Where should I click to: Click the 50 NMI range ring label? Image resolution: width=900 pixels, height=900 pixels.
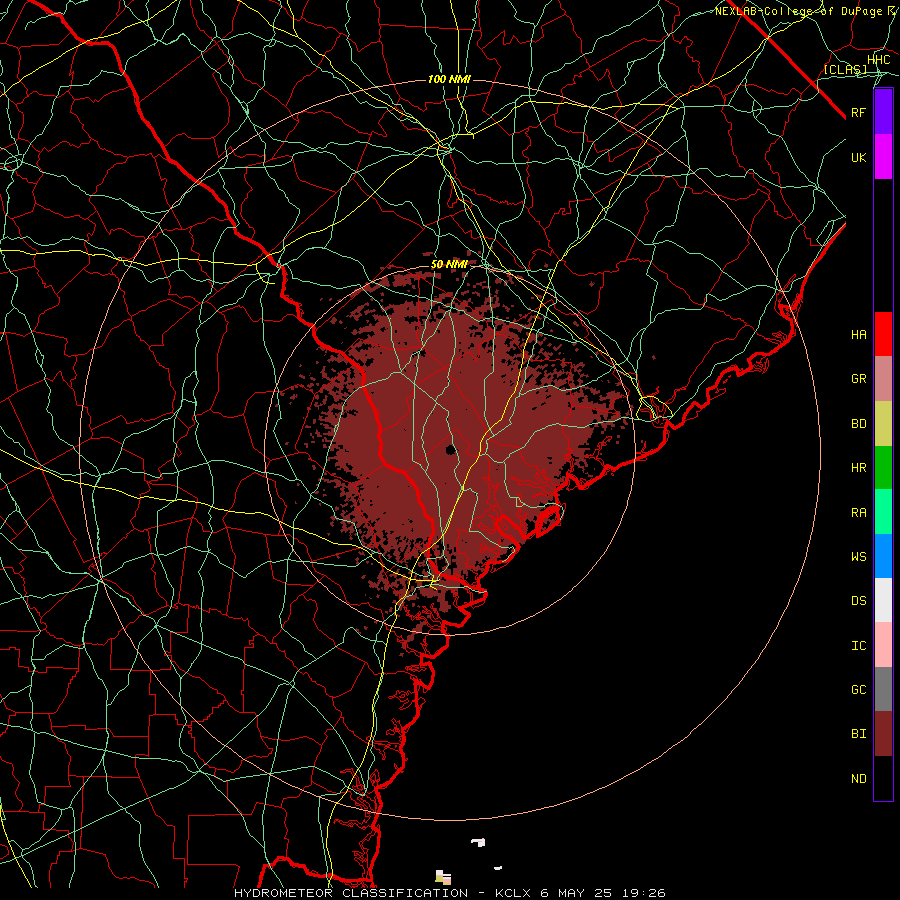[449, 265]
